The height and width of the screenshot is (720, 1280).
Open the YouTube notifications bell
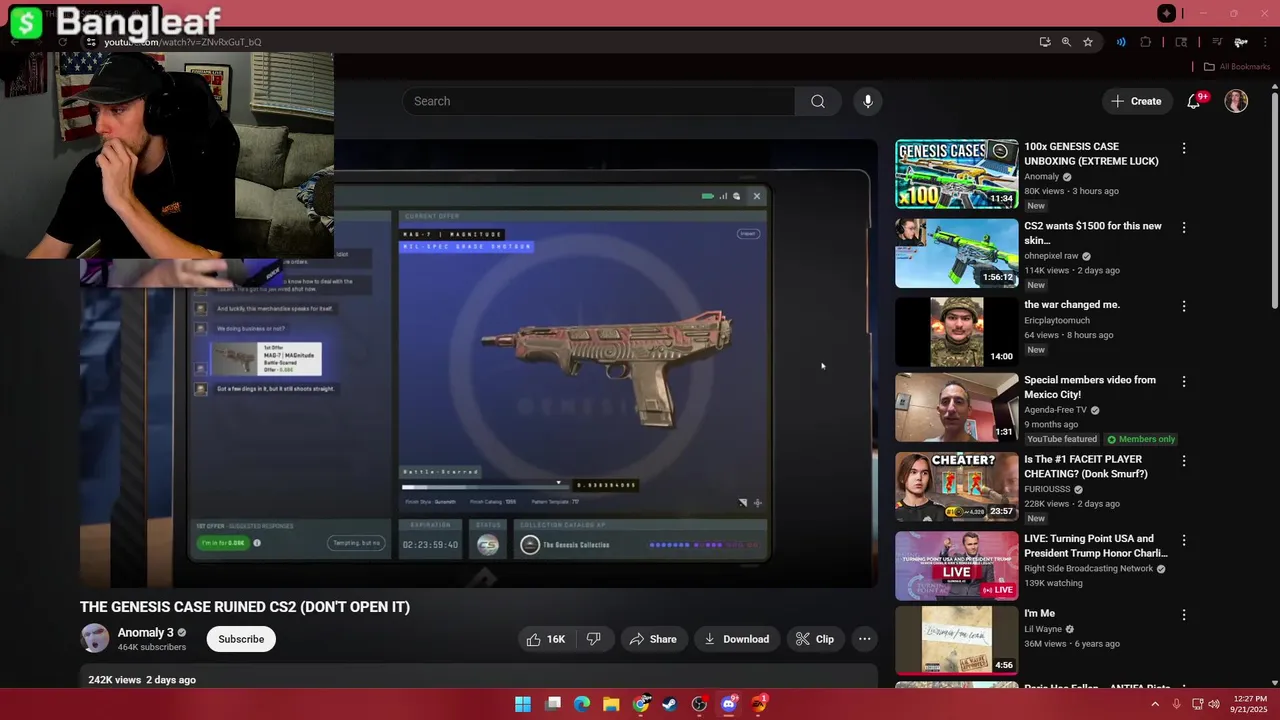(1194, 101)
